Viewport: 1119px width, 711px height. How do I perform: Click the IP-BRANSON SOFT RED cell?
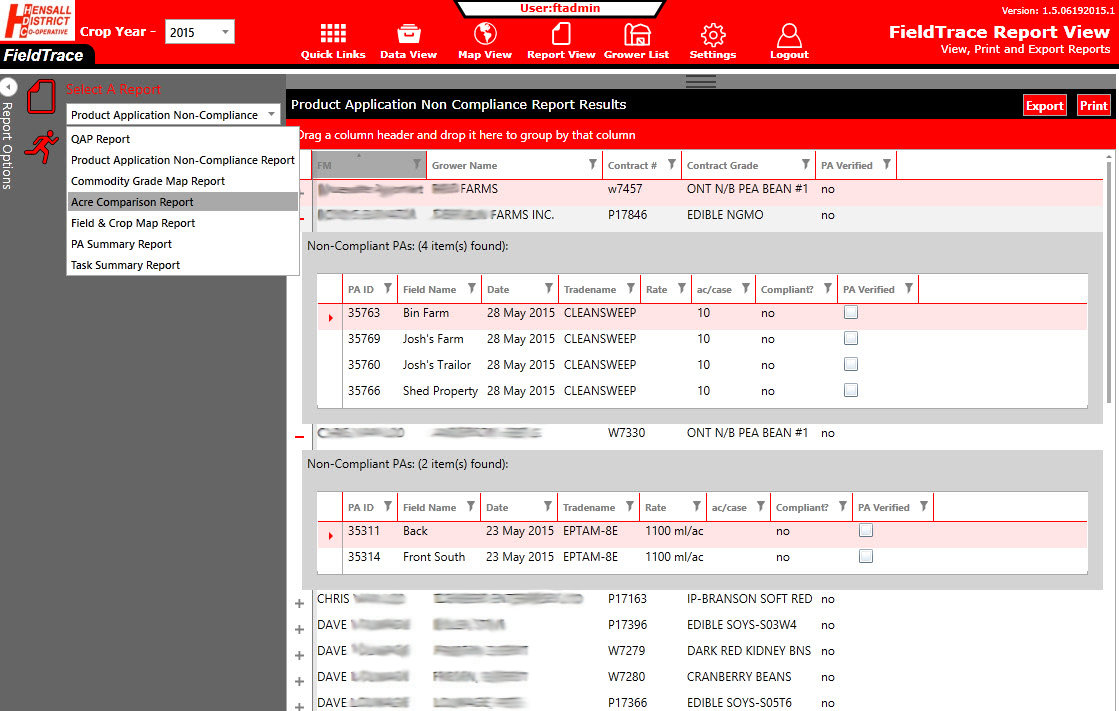coord(749,599)
